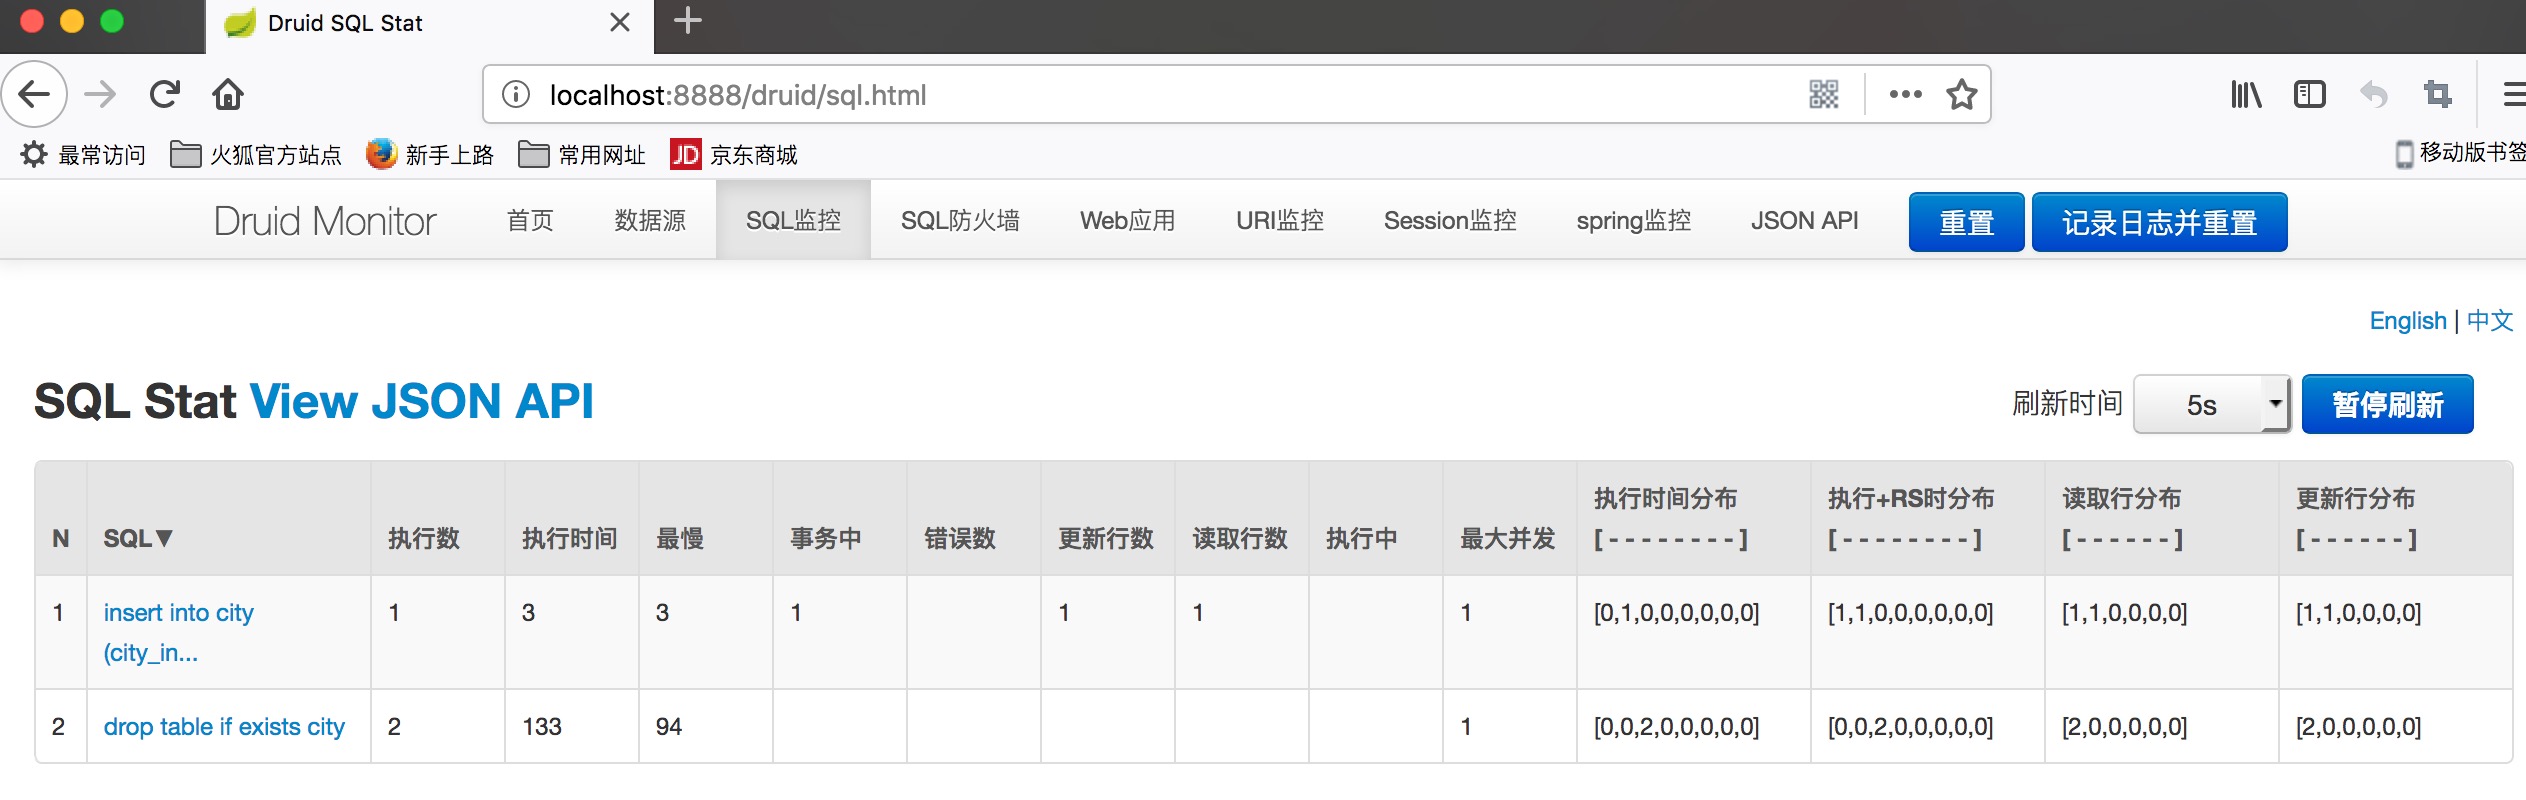Image resolution: width=2526 pixels, height=800 pixels.
Task: Click the undo arrow toolbar icon
Action: 2373,95
